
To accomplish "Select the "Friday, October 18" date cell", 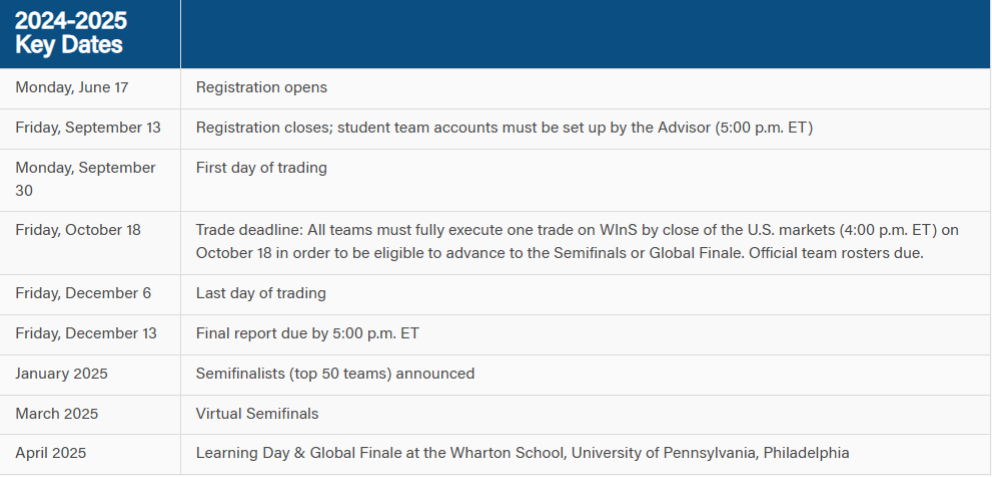I will pyautogui.click(x=78, y=230).
